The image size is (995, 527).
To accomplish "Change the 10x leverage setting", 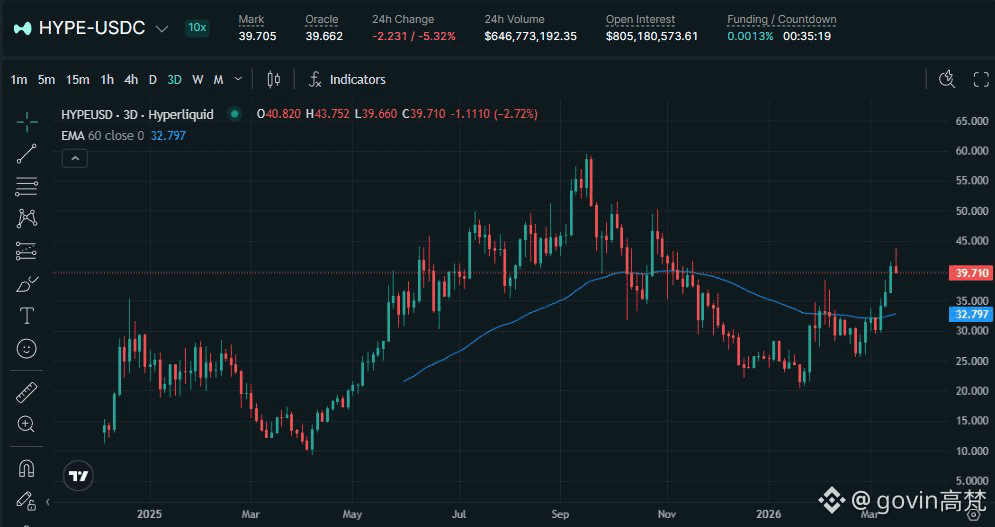I will [x=197, y=27].
